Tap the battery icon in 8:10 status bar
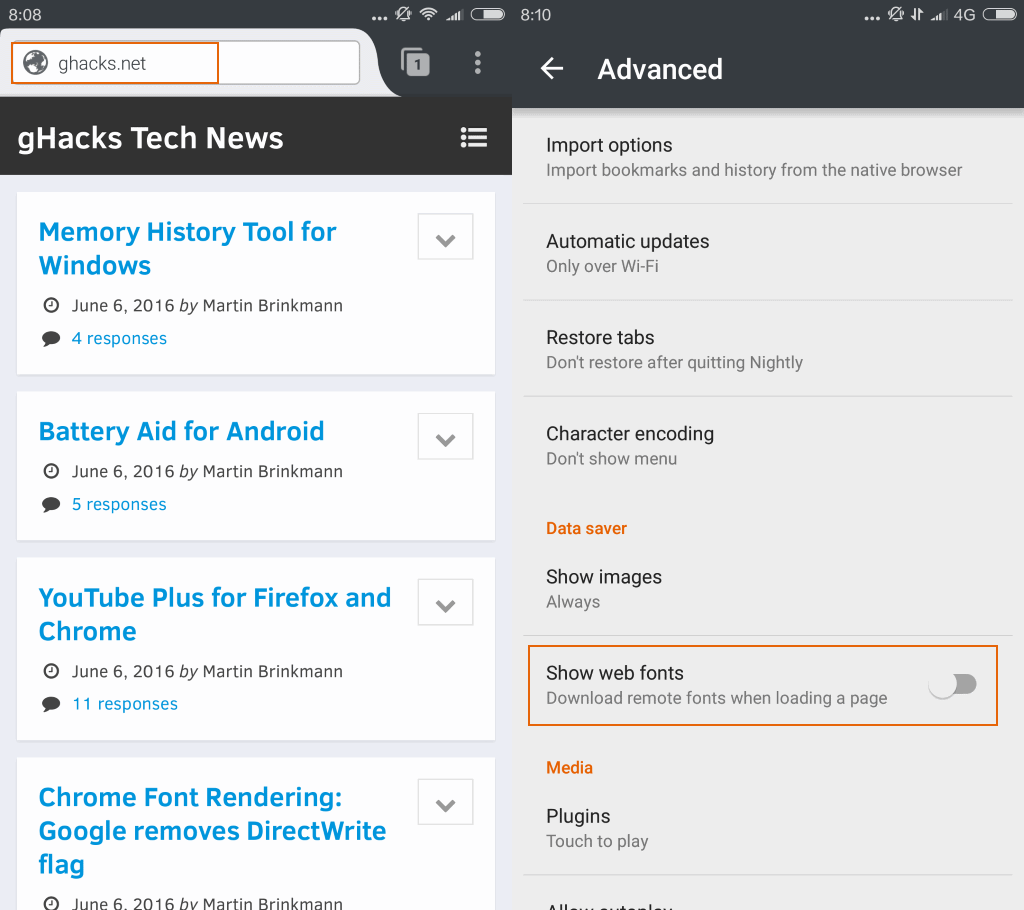 (x=999, y=14)
